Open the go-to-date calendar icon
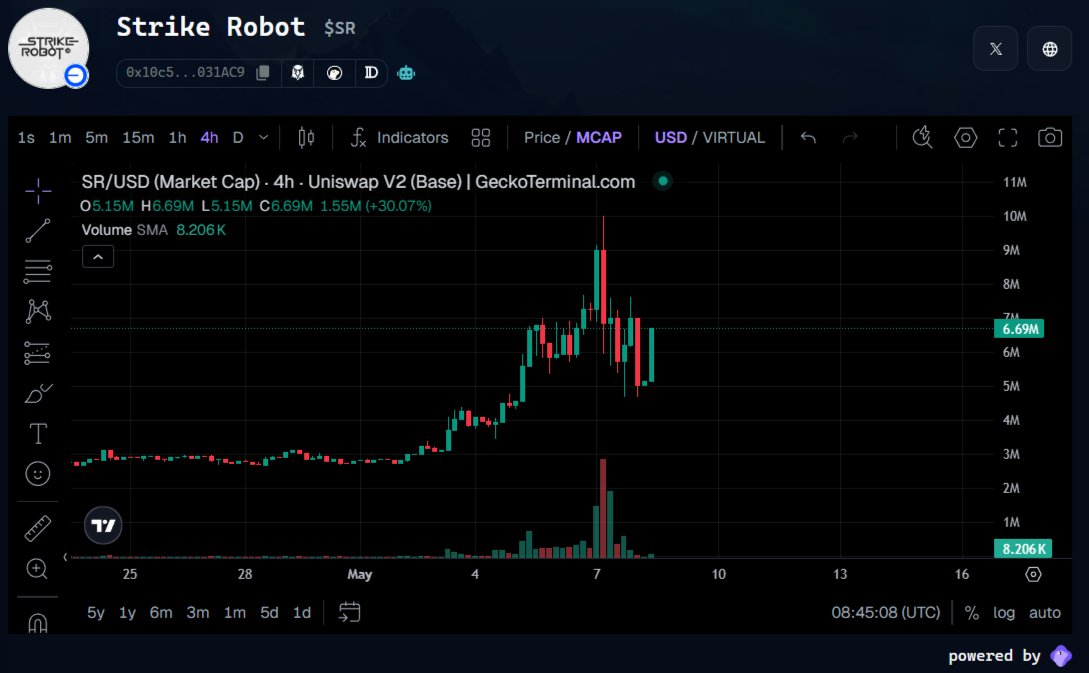1089x673 pixels. (349, 612)
